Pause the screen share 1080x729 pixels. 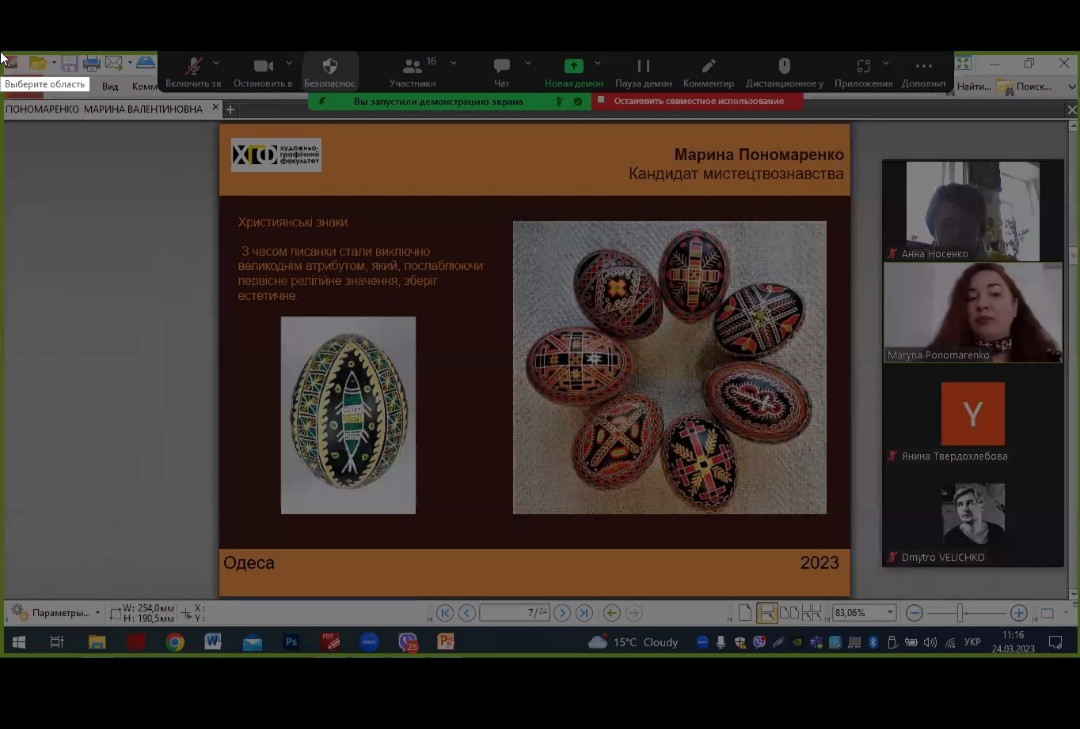coord(643,67)
